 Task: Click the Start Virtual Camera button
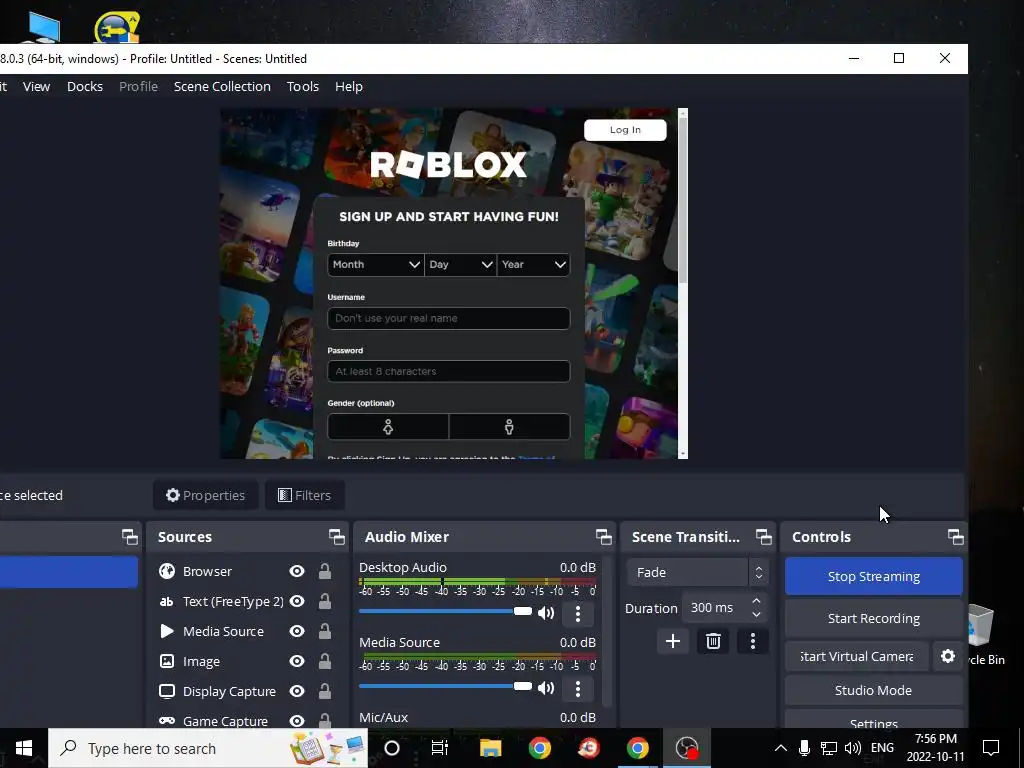coord(857,656)
